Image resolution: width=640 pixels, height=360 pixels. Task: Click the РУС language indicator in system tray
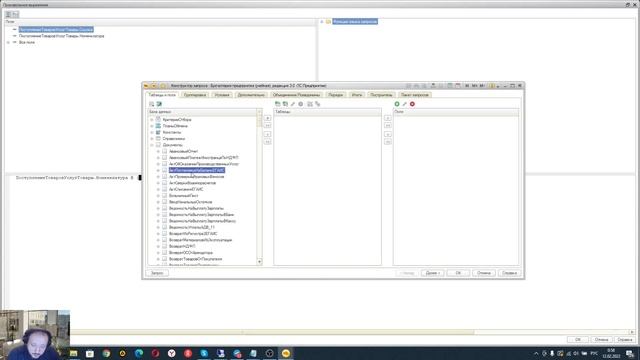[x=594, y=353]
